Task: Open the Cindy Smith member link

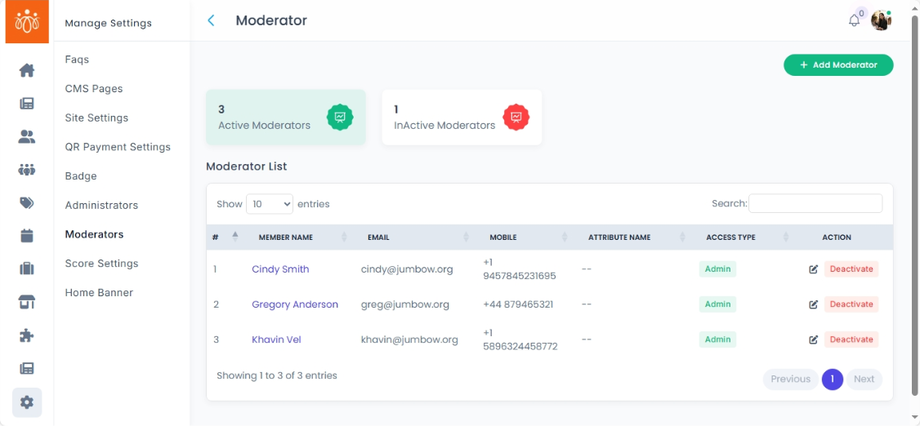Action: (280, 269)
